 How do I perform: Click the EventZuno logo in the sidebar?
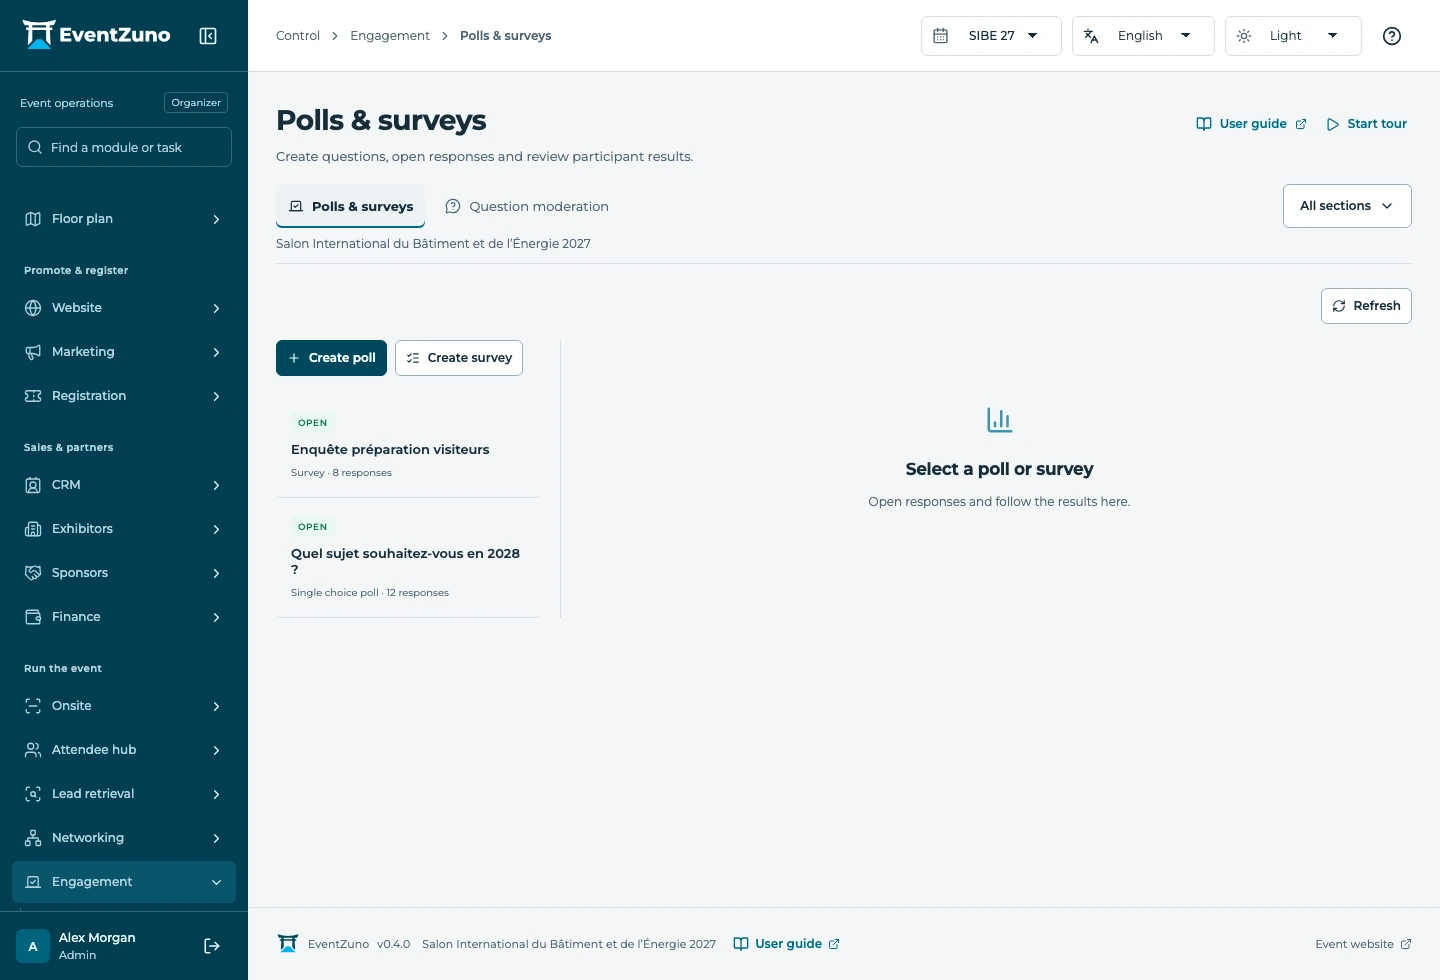coord(97,35)
